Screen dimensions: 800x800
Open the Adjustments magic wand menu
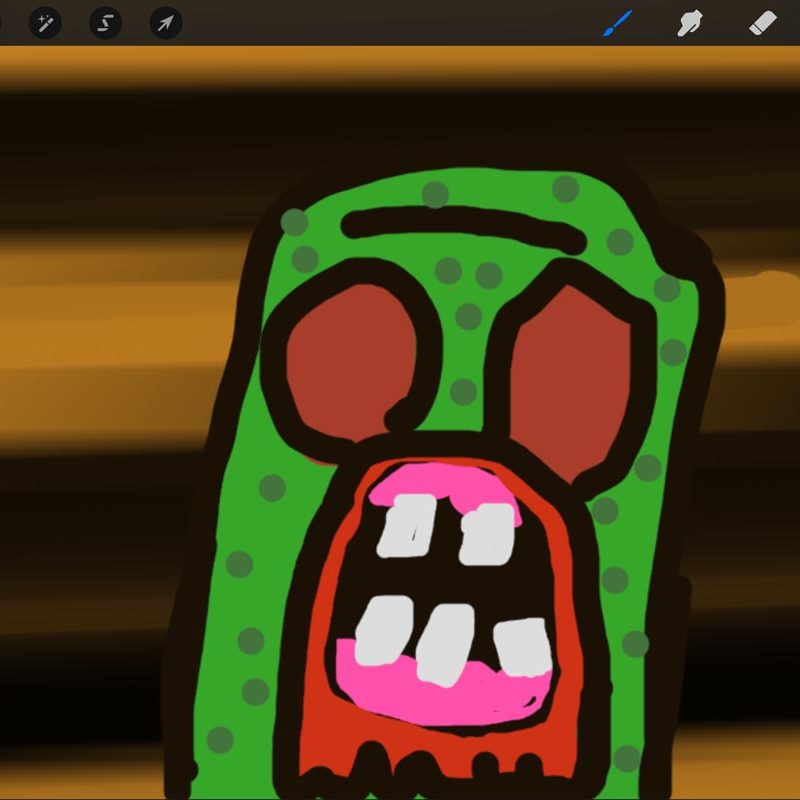(x=45, y=22)
